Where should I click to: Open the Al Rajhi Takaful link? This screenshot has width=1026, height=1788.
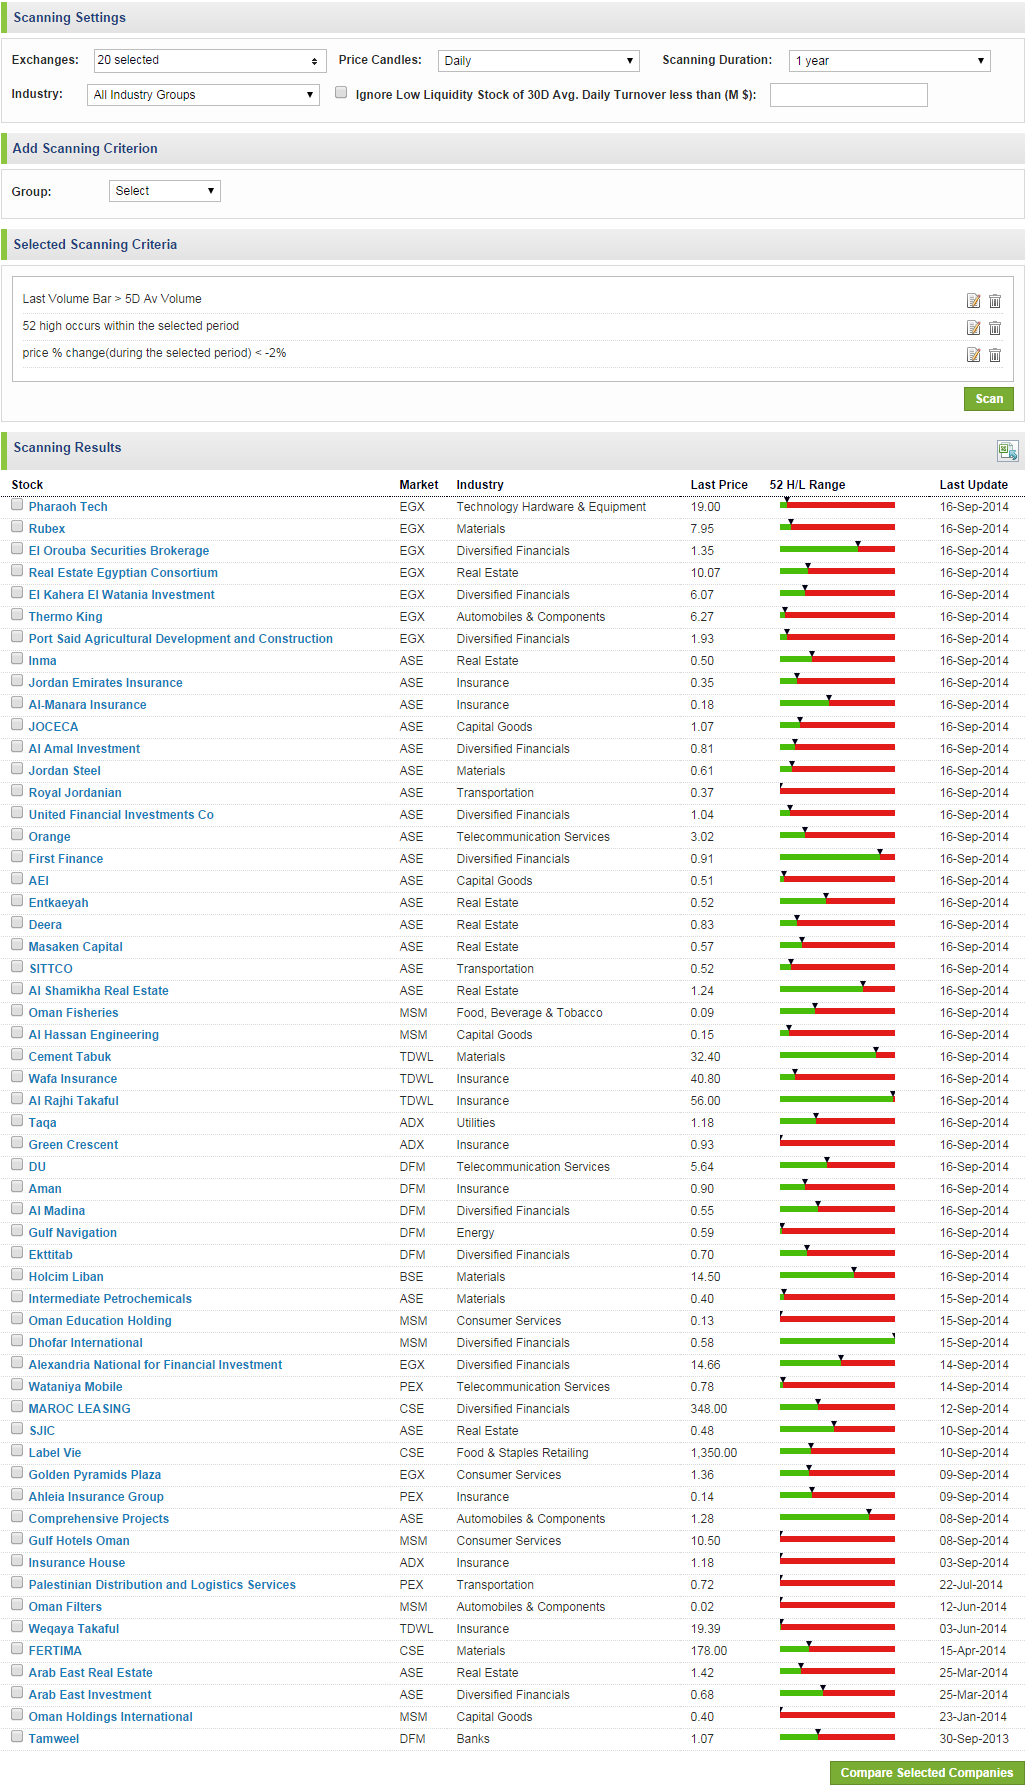click(73, 1101)
